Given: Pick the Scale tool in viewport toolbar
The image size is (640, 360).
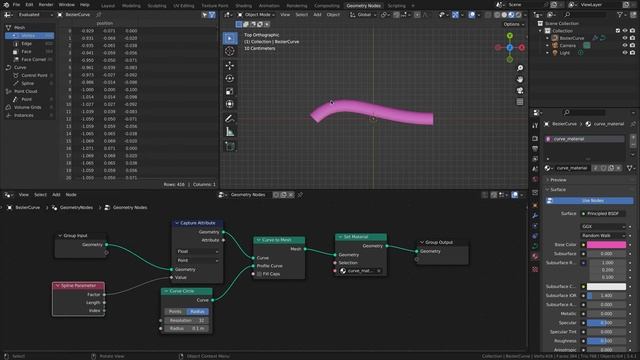Looking at the screenshot, I should (x=230, y=91).
